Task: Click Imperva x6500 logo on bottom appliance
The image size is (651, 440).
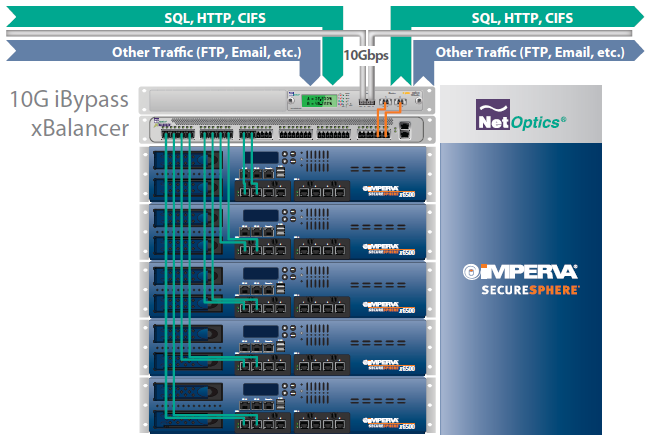Action: tap(389, 423)
